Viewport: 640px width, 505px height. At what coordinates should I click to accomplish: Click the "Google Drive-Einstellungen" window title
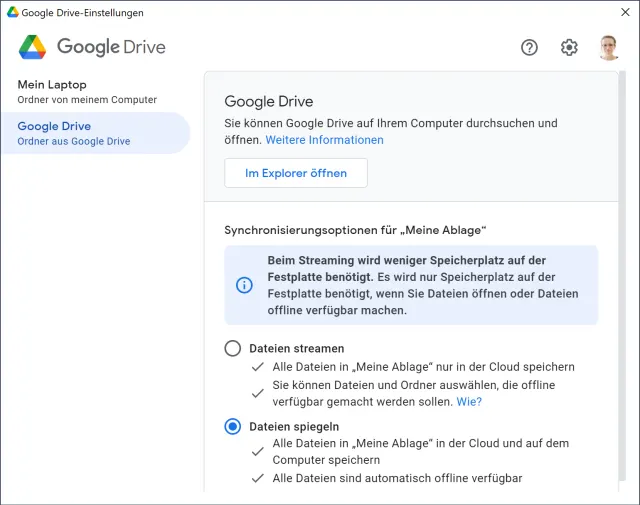82,13
